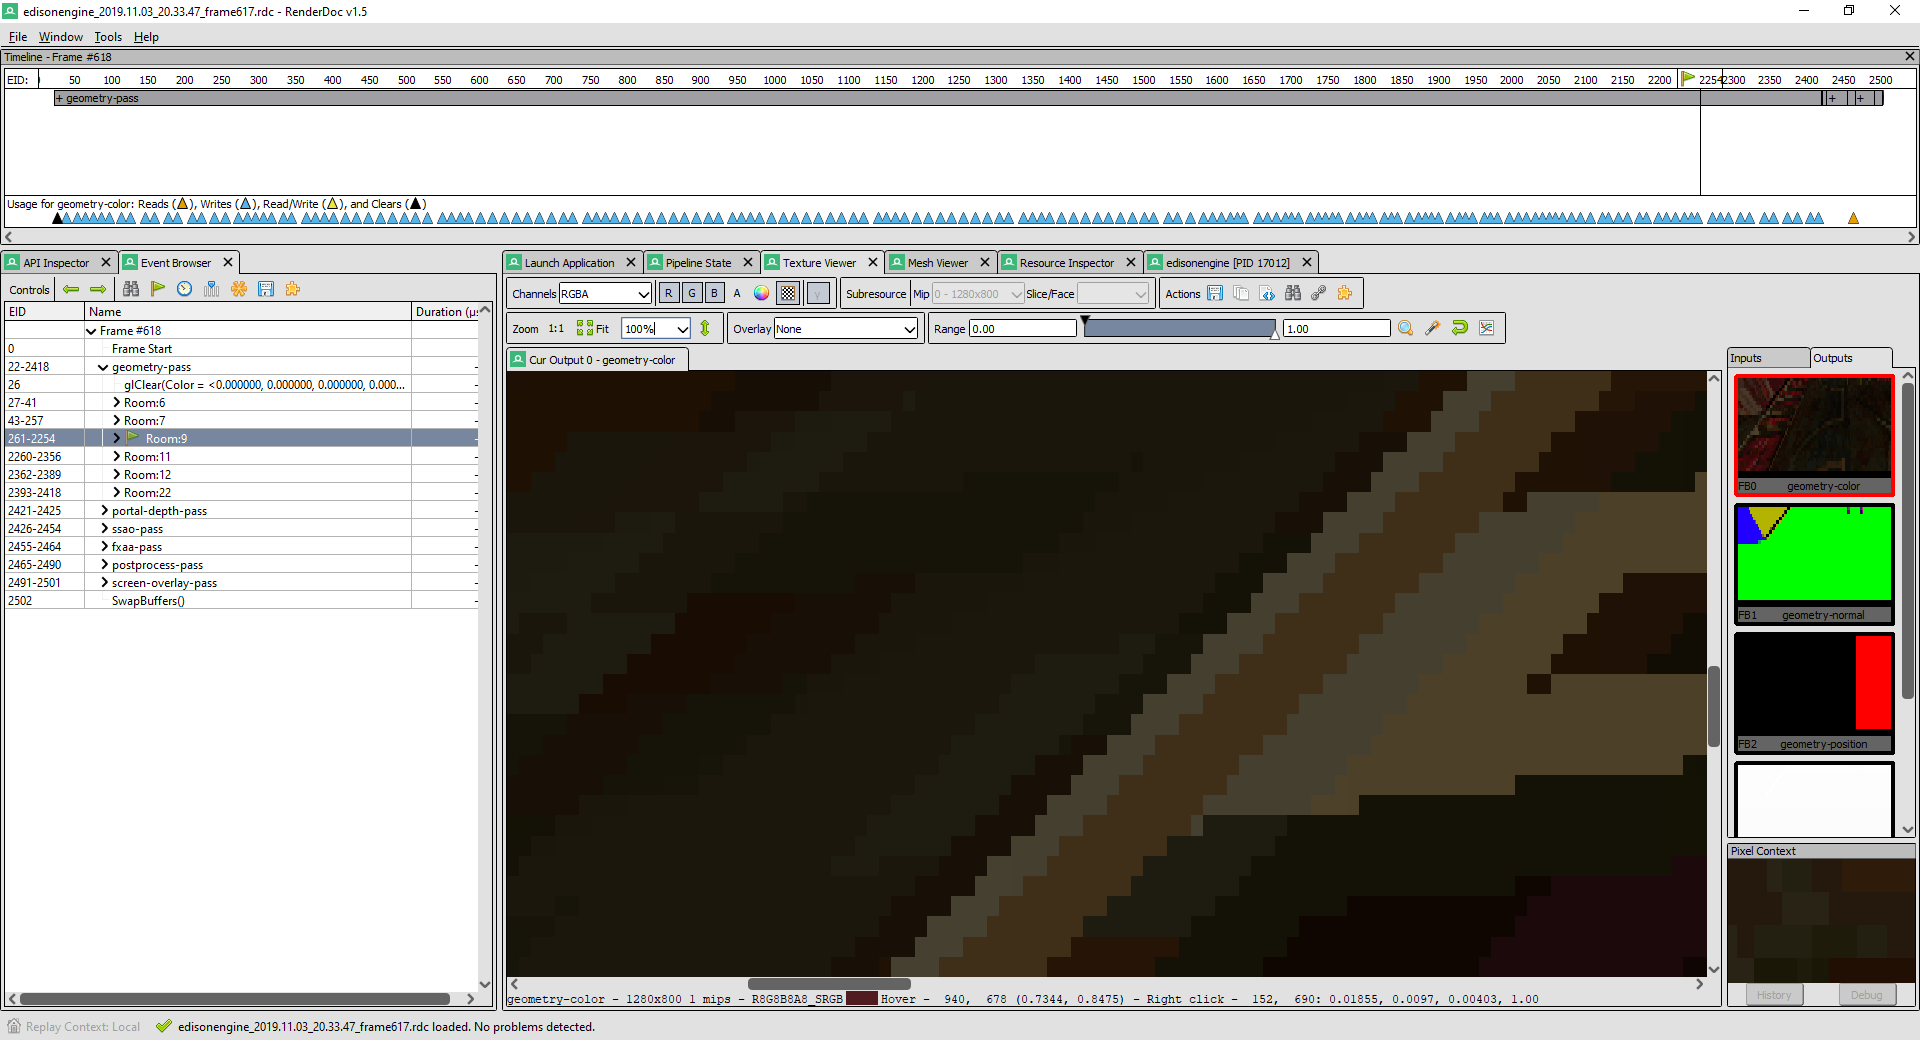Image resolution: width=1920 pixels, height=1040 pixels.
Task: Click the link icon in texture Actions
Action: pos(1319,293)
